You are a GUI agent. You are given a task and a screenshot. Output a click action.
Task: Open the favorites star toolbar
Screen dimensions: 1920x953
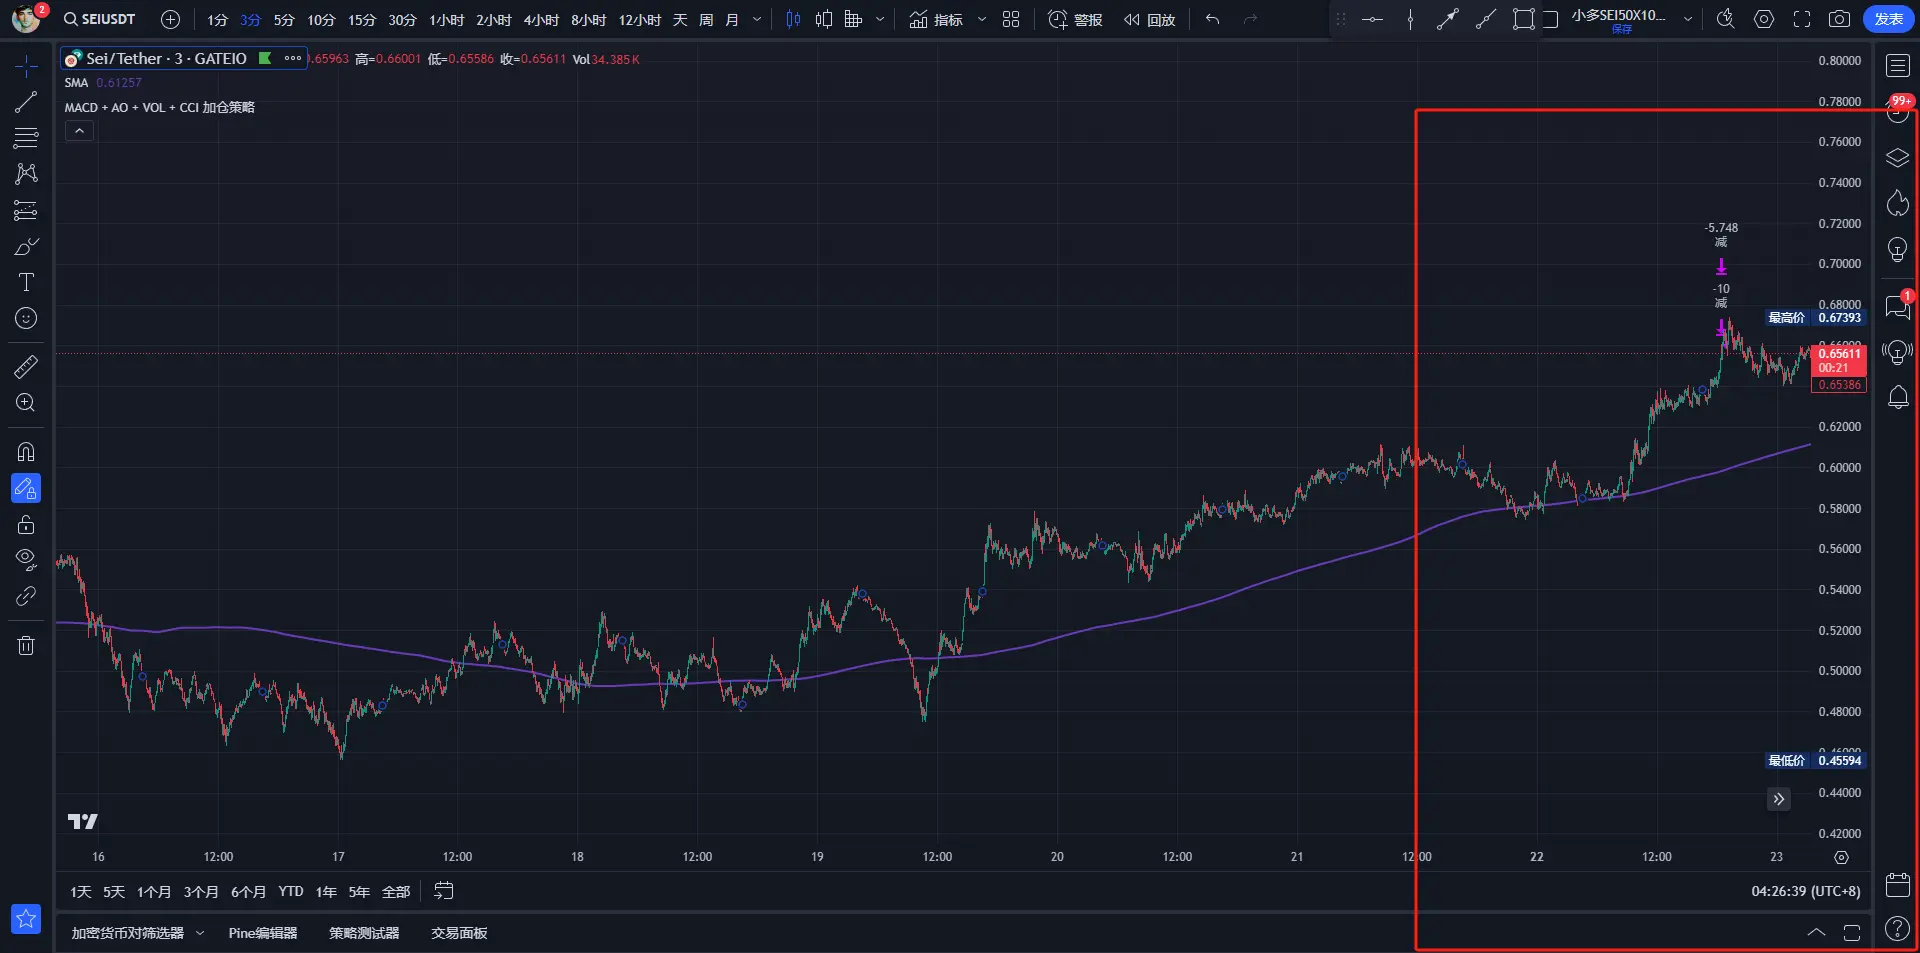(26, 918)
